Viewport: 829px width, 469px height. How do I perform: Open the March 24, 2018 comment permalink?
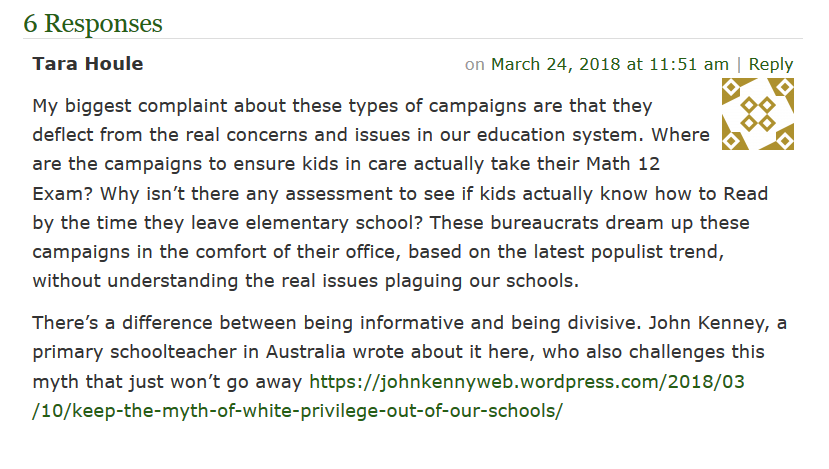click(609, 64)
